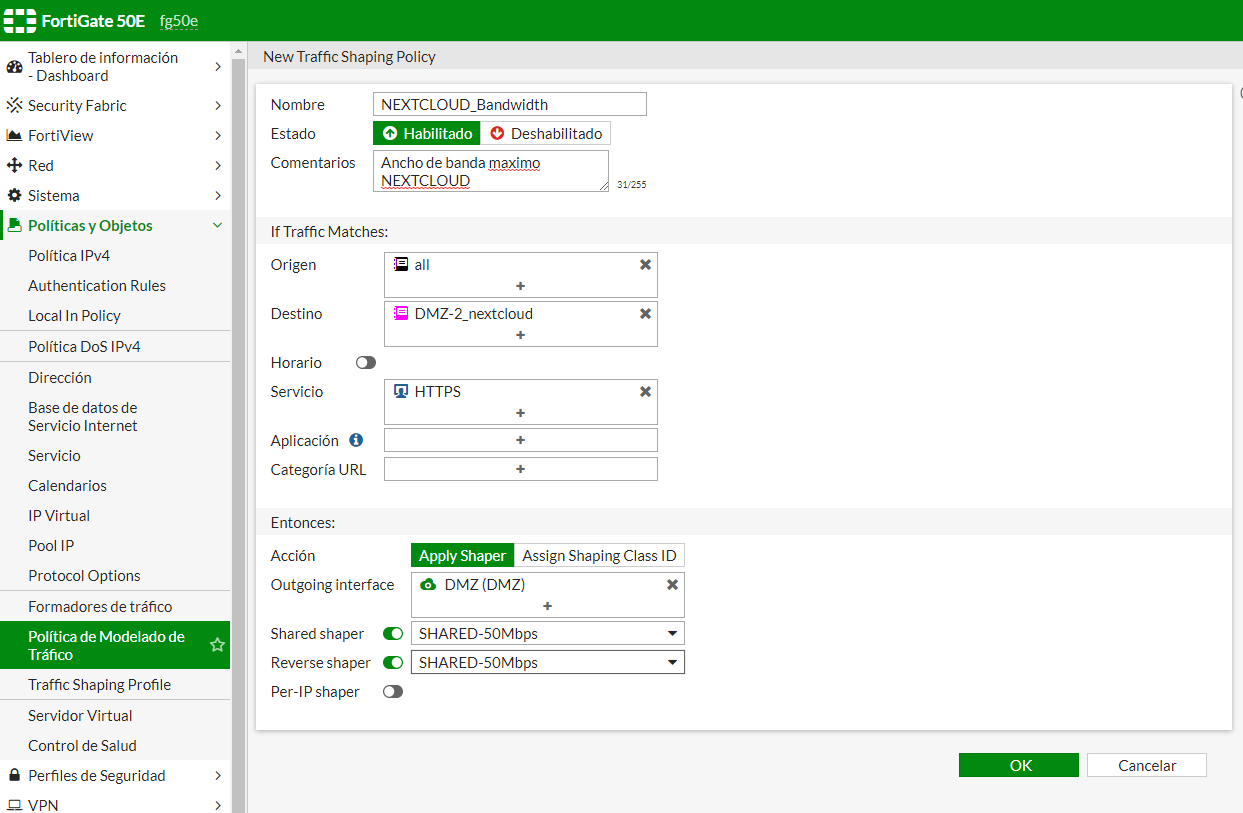Add another Servicio entry with plus

click(x=520, y=413)
